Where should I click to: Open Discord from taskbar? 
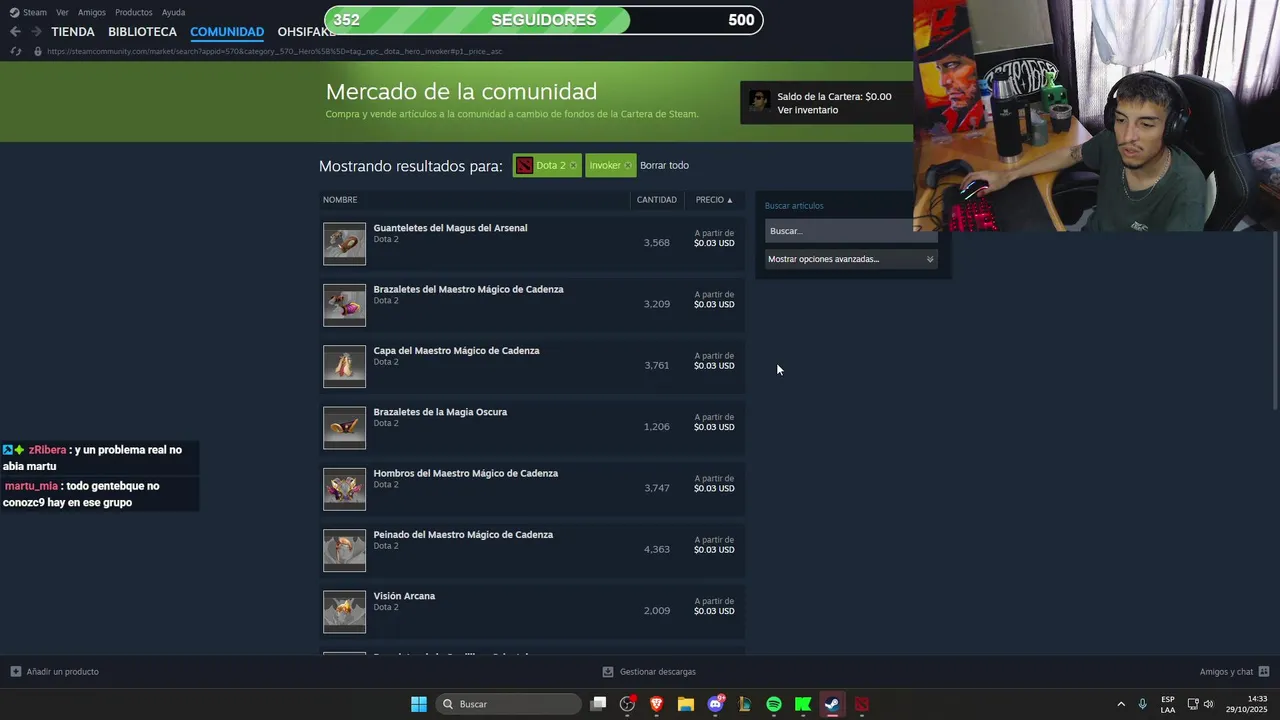(715, 704)
